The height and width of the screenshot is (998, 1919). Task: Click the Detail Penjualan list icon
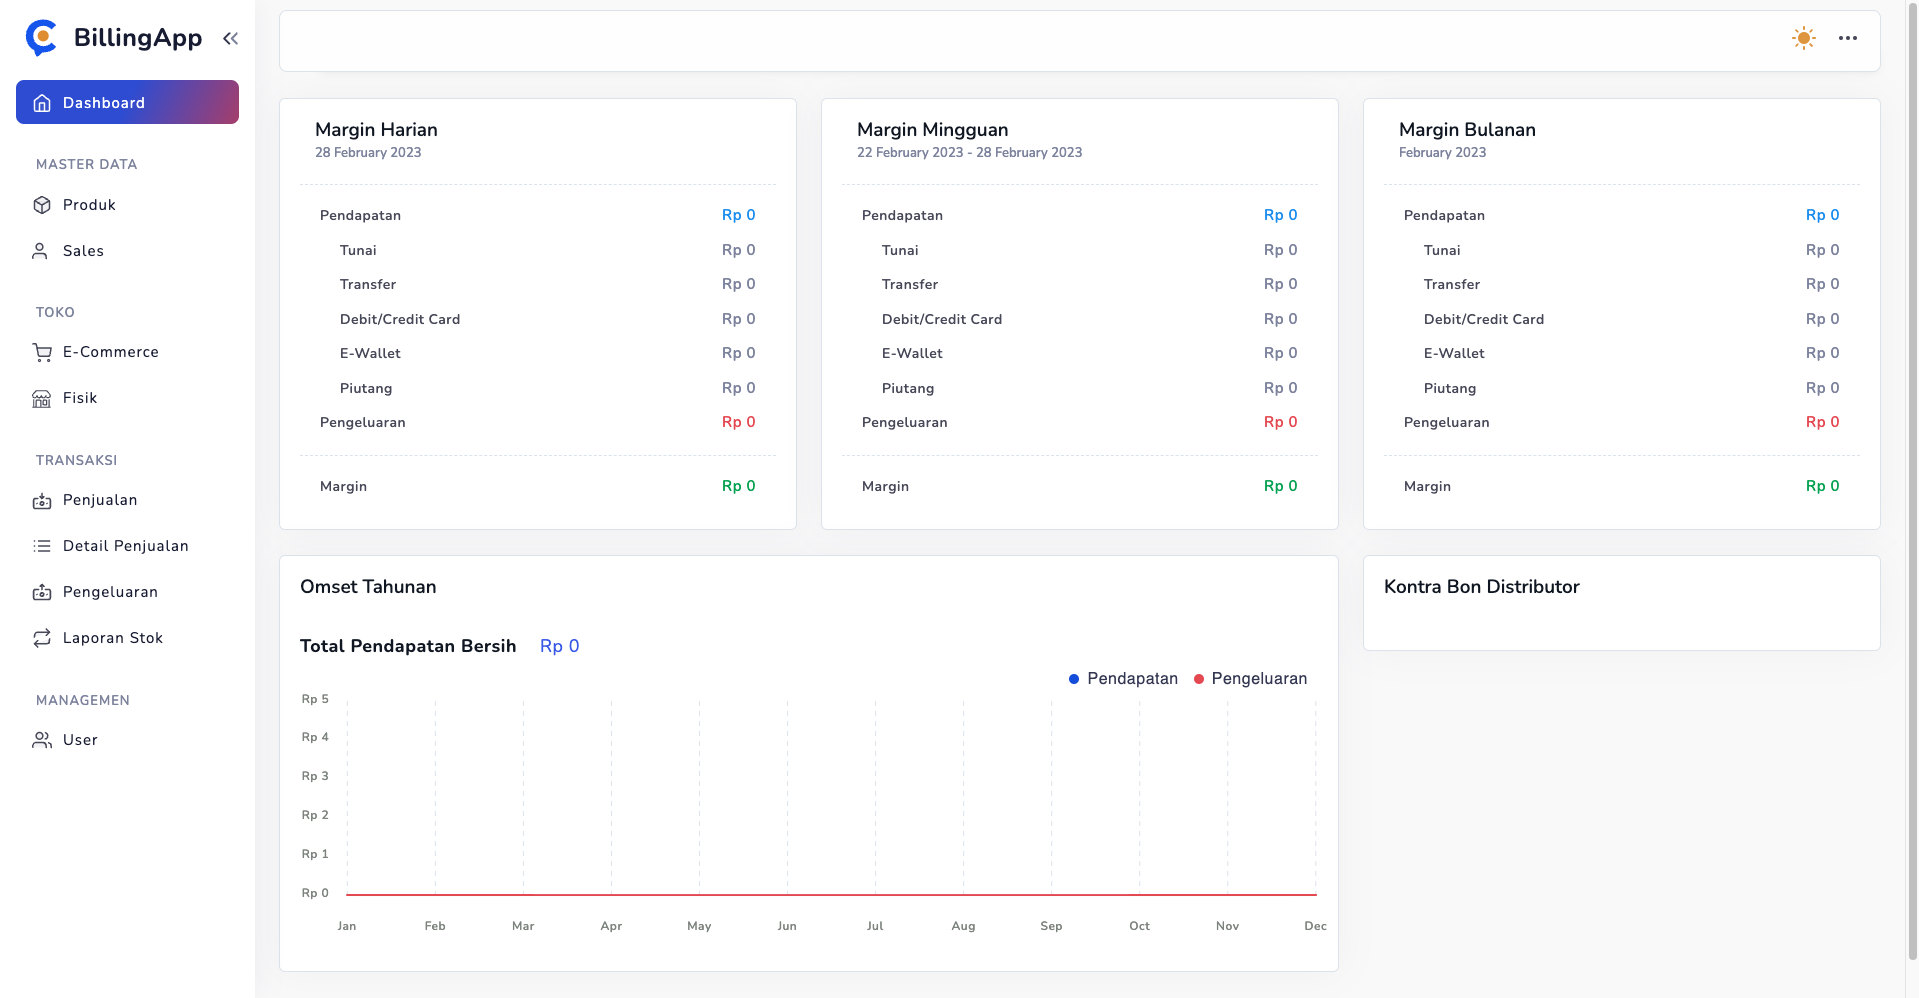click(42, 546)
